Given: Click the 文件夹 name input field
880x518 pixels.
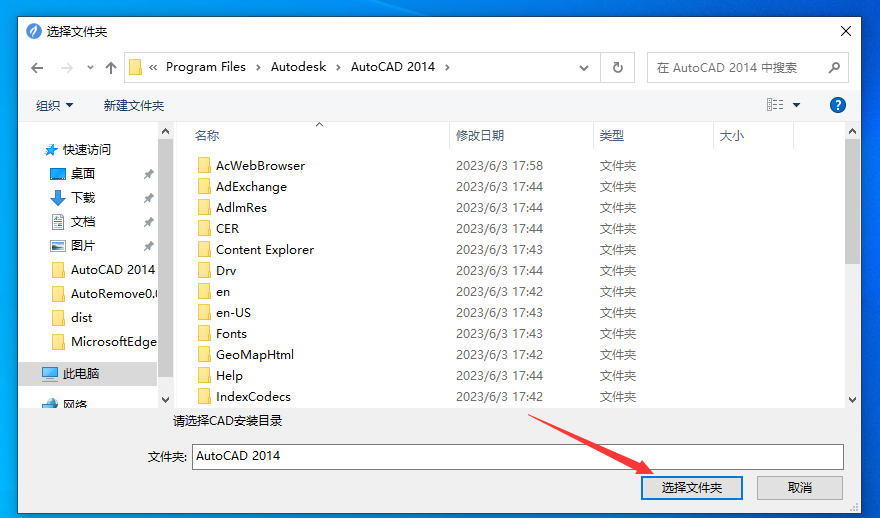Looking at the screenshot, I should (x=517, y=456).
